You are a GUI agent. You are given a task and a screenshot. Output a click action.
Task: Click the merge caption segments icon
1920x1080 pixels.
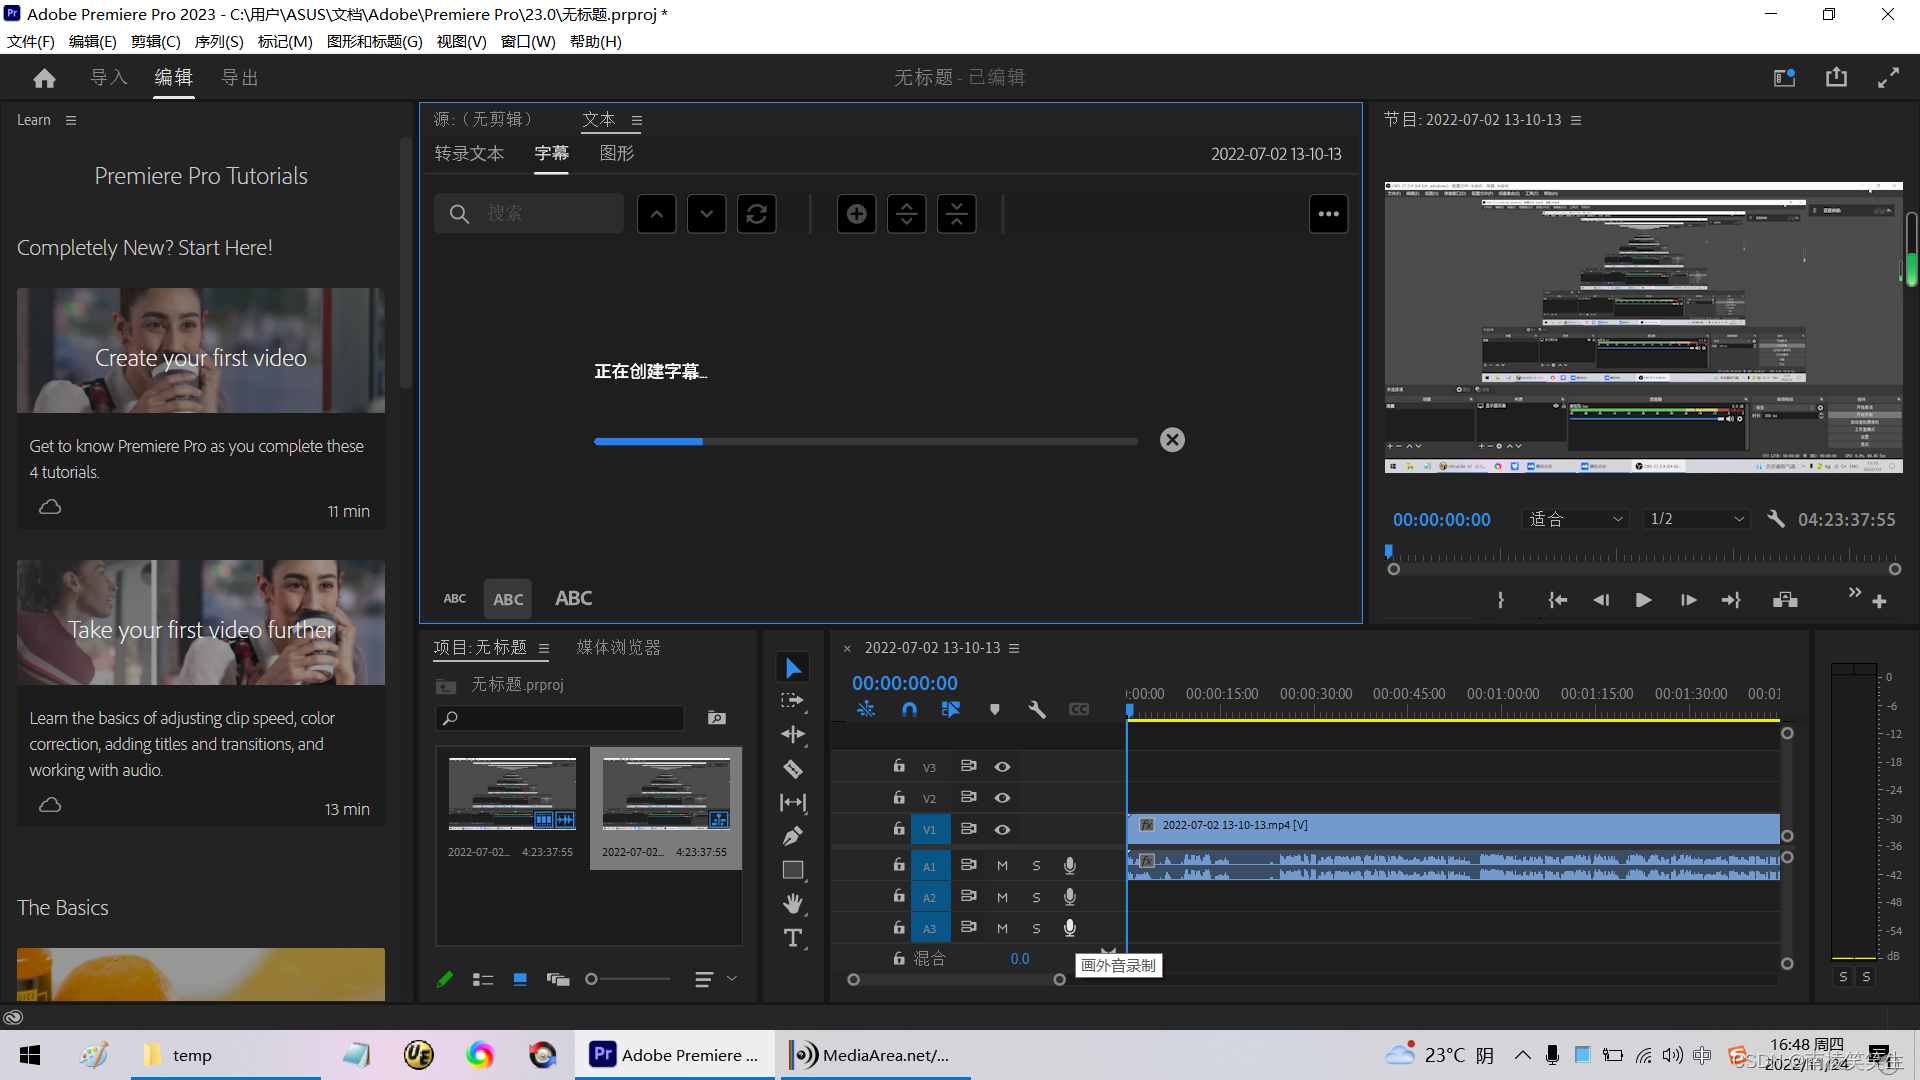[x=957, y=214]
